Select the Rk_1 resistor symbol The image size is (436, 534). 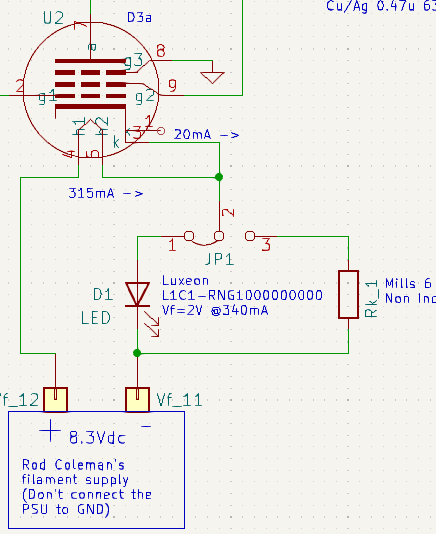pyautogui.click(x=348, y=295)
